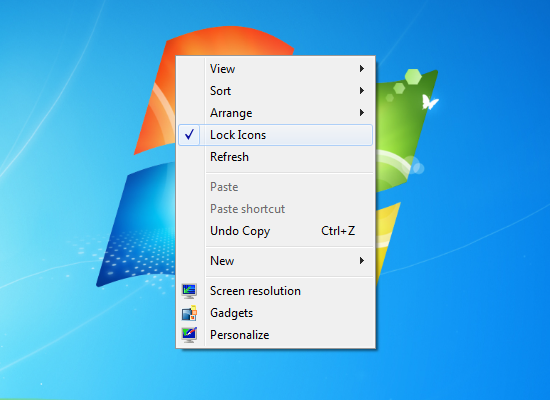Choose Refresh from the context menu
Screen dimensions: 550x400
point(275,157)
